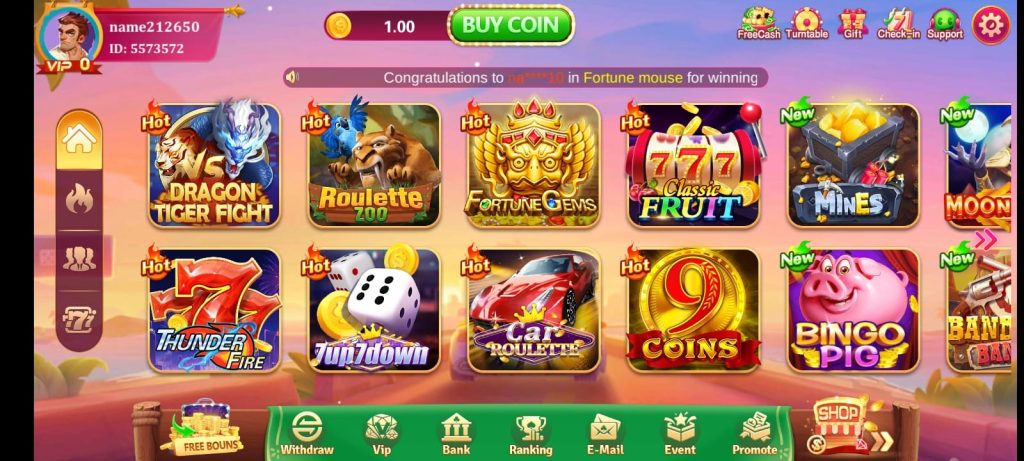Open the Ranking trophy icon
Image resolution: width=1024 pixels, height=461 pixels.
530,434
